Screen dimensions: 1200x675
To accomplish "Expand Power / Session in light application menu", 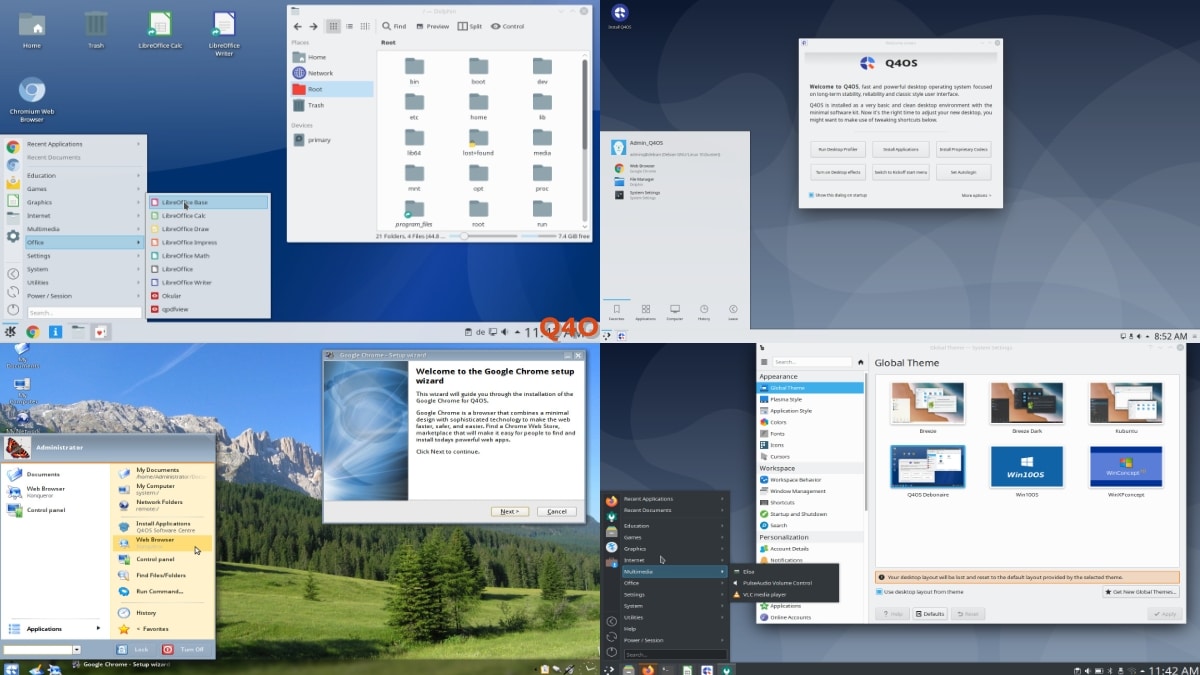I will click(x=84, y=296).
